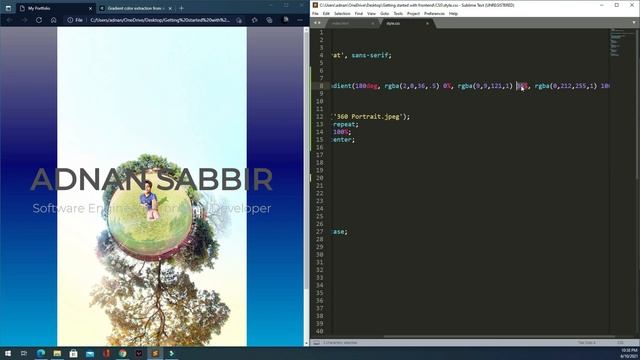This screenshot has width=640, height=360.
Task: Open Task View on the taskbar
Action: (24, 353)
